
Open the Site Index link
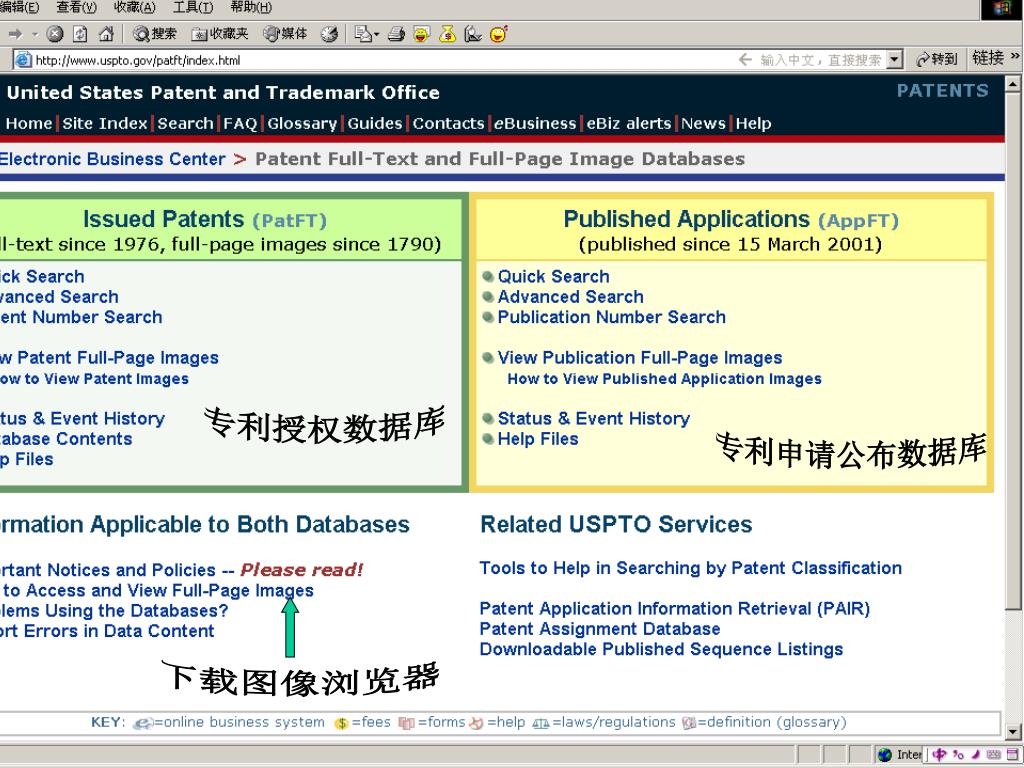click(x=104, y=123)
